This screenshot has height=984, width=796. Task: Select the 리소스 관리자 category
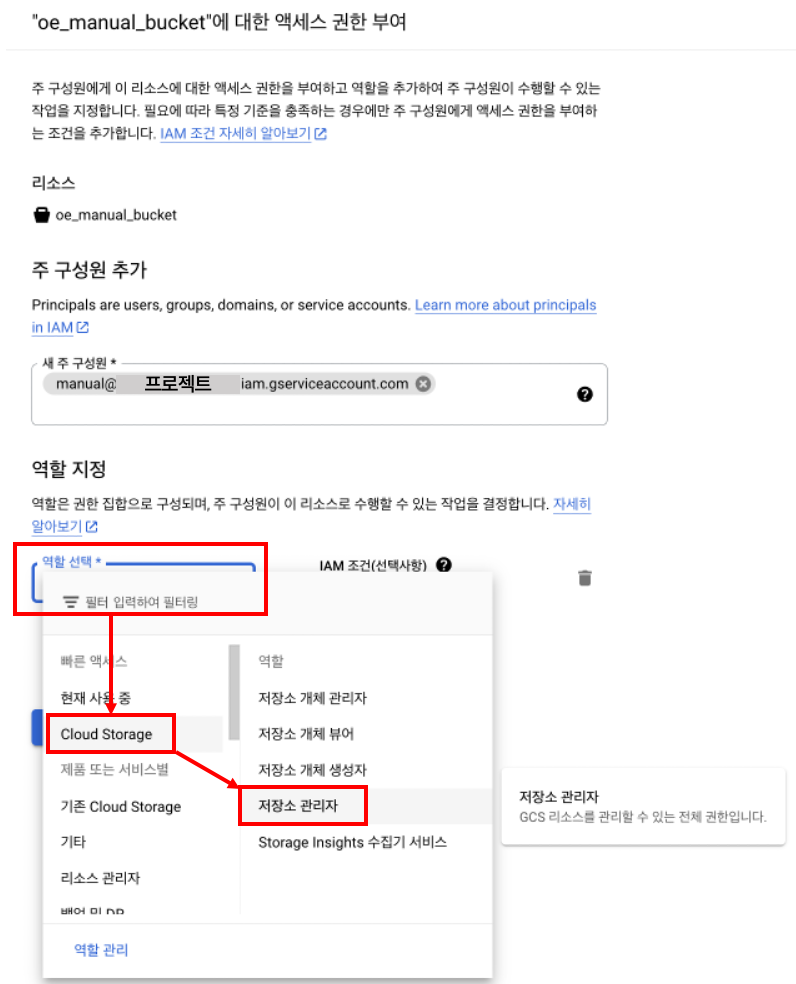(100, 878)
